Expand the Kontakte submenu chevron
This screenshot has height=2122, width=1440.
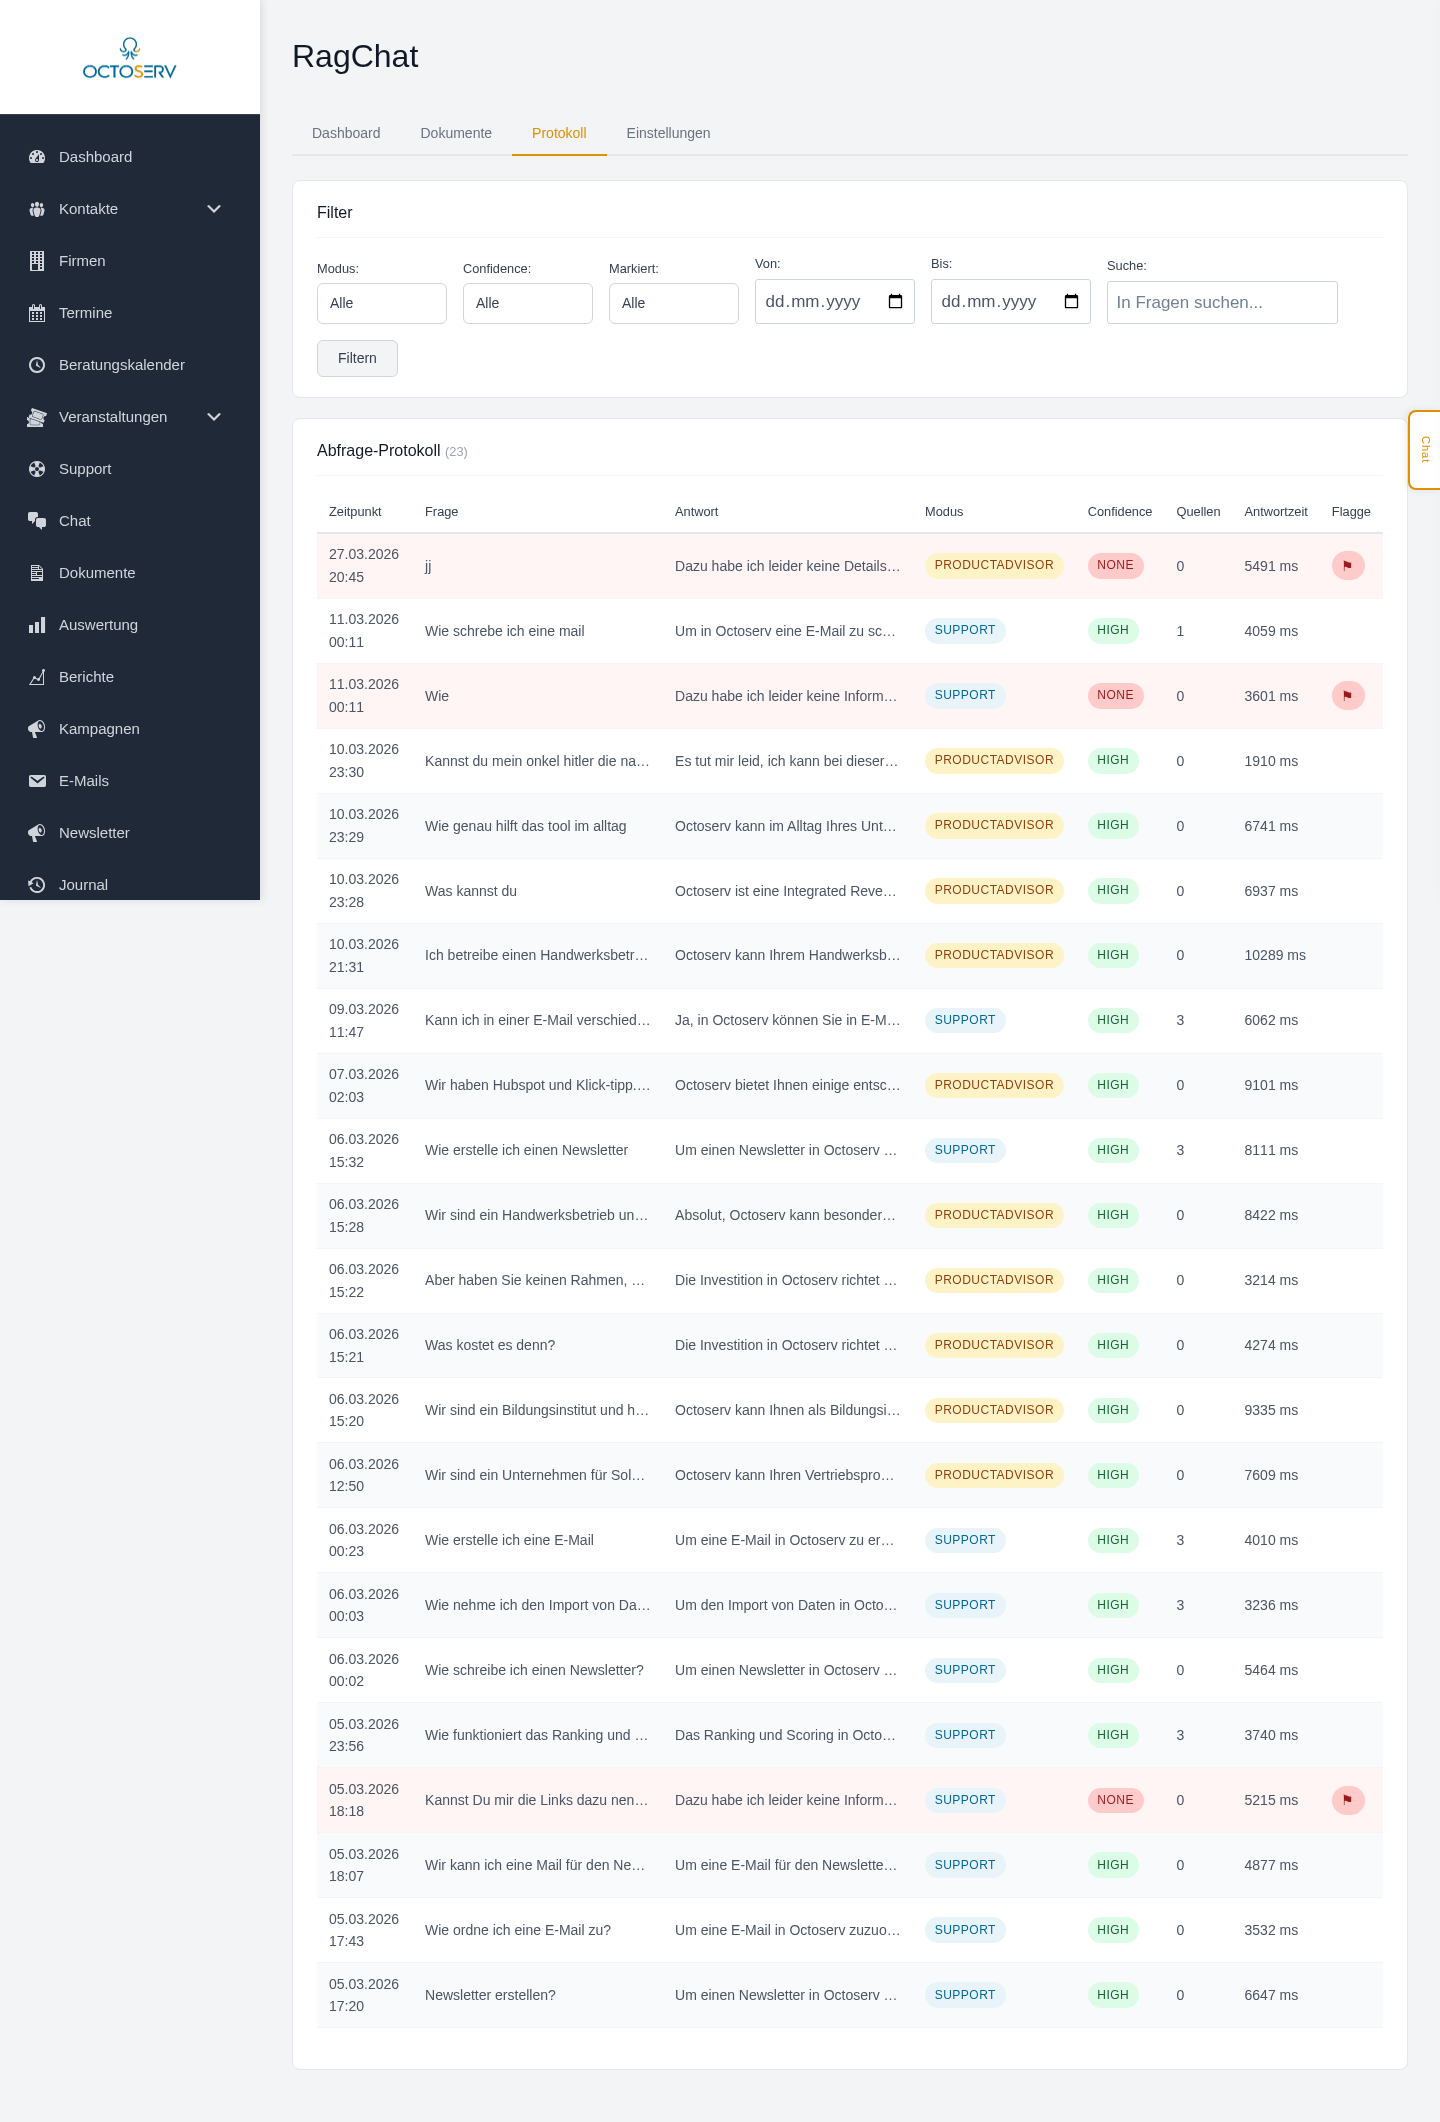(x=214, y=209)
